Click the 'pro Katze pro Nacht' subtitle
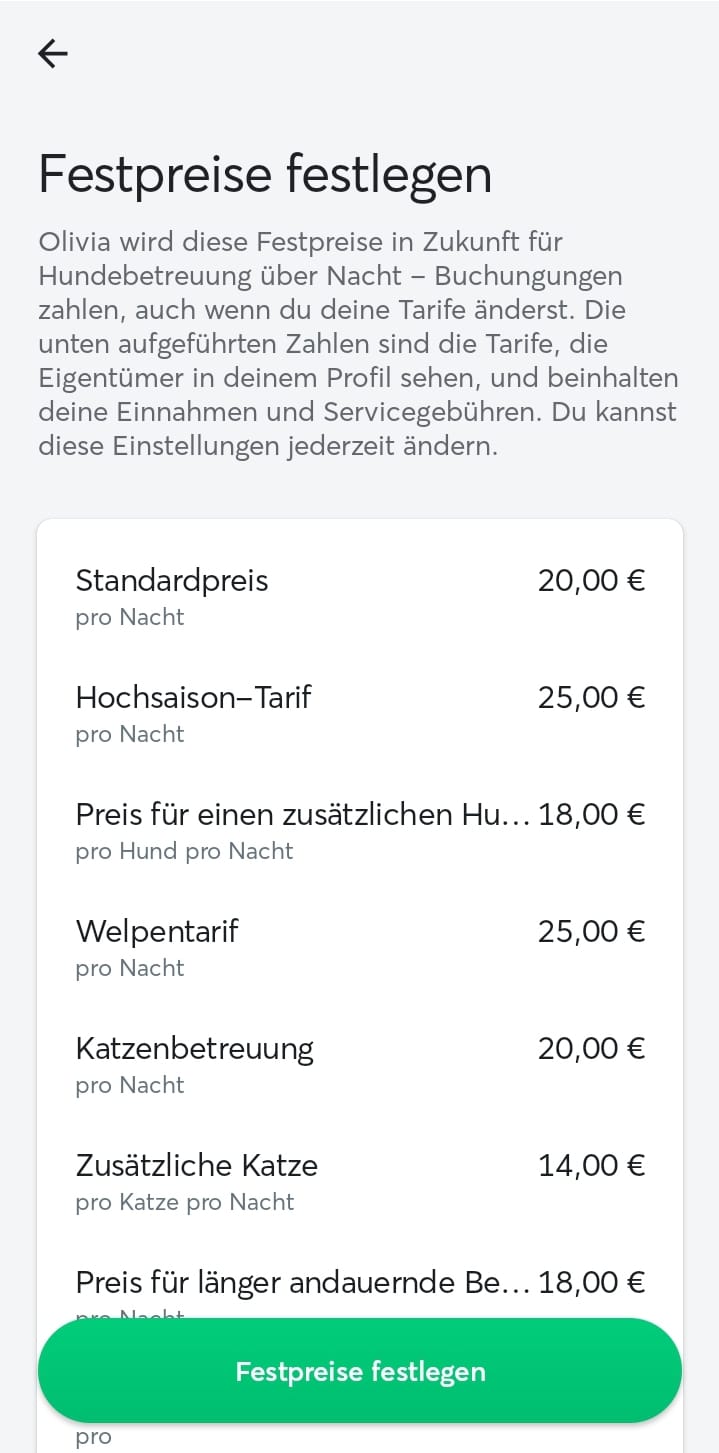The height and width of the screenshot is (1453, 719). (184, 1202)
